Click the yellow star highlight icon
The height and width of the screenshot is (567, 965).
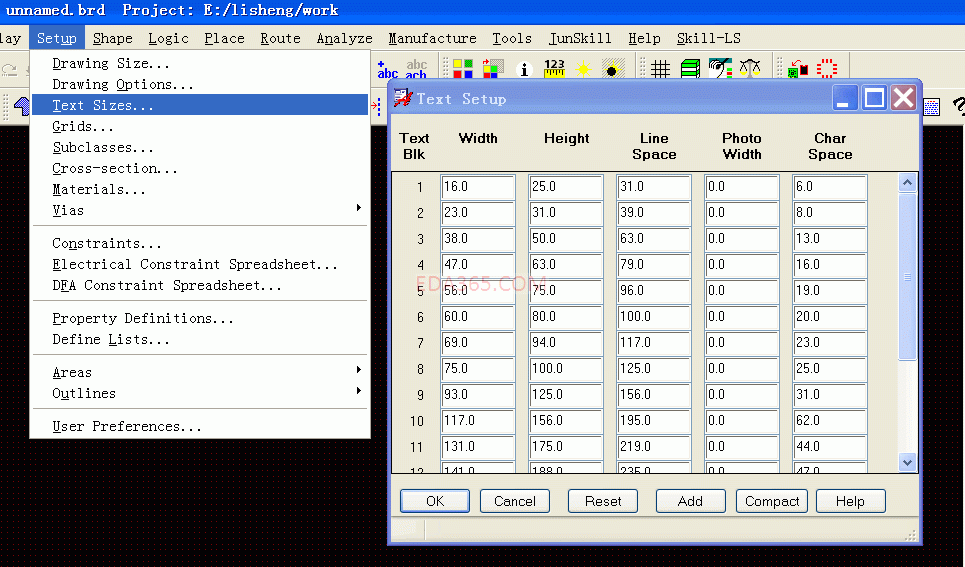click(x=584, y=69)
